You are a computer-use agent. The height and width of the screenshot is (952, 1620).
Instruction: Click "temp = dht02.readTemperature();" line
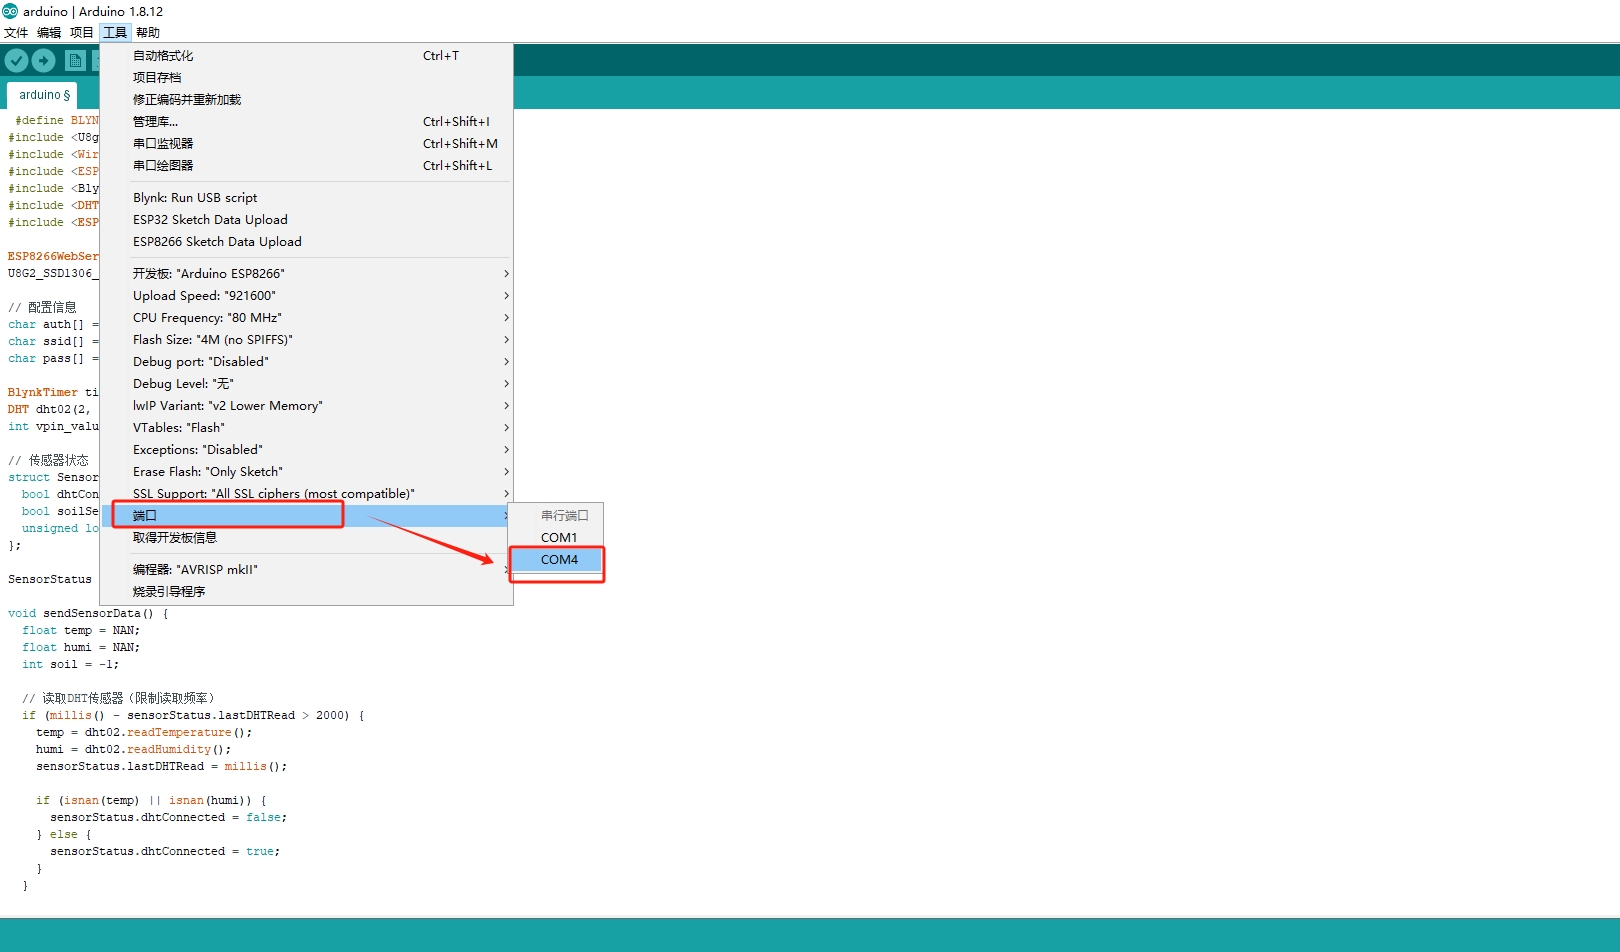click(x=144, y=733)
